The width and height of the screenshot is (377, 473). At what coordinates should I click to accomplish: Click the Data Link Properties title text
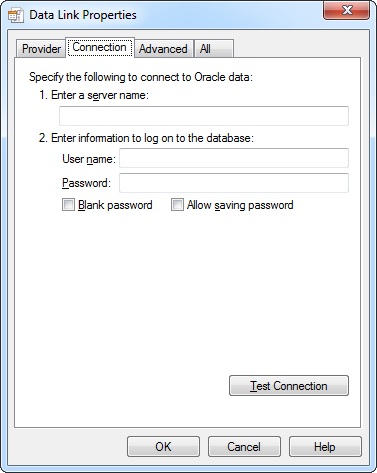83,15
